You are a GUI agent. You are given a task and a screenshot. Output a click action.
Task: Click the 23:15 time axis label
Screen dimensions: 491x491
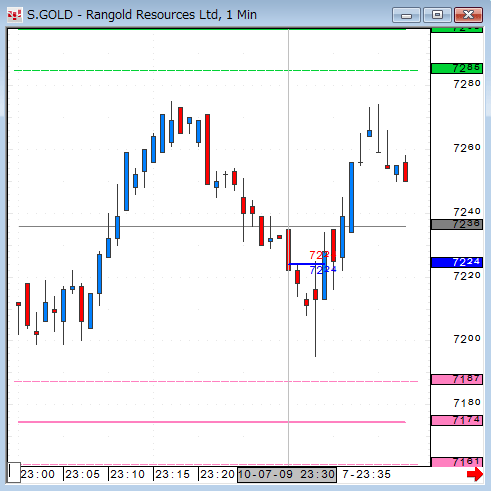pos(173,474)
